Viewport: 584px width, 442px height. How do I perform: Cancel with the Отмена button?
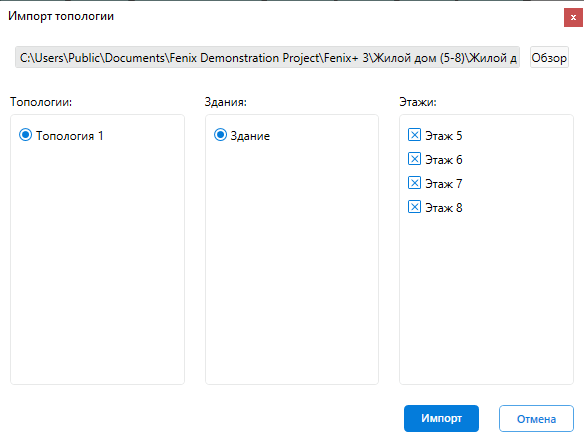pos(536,419)
